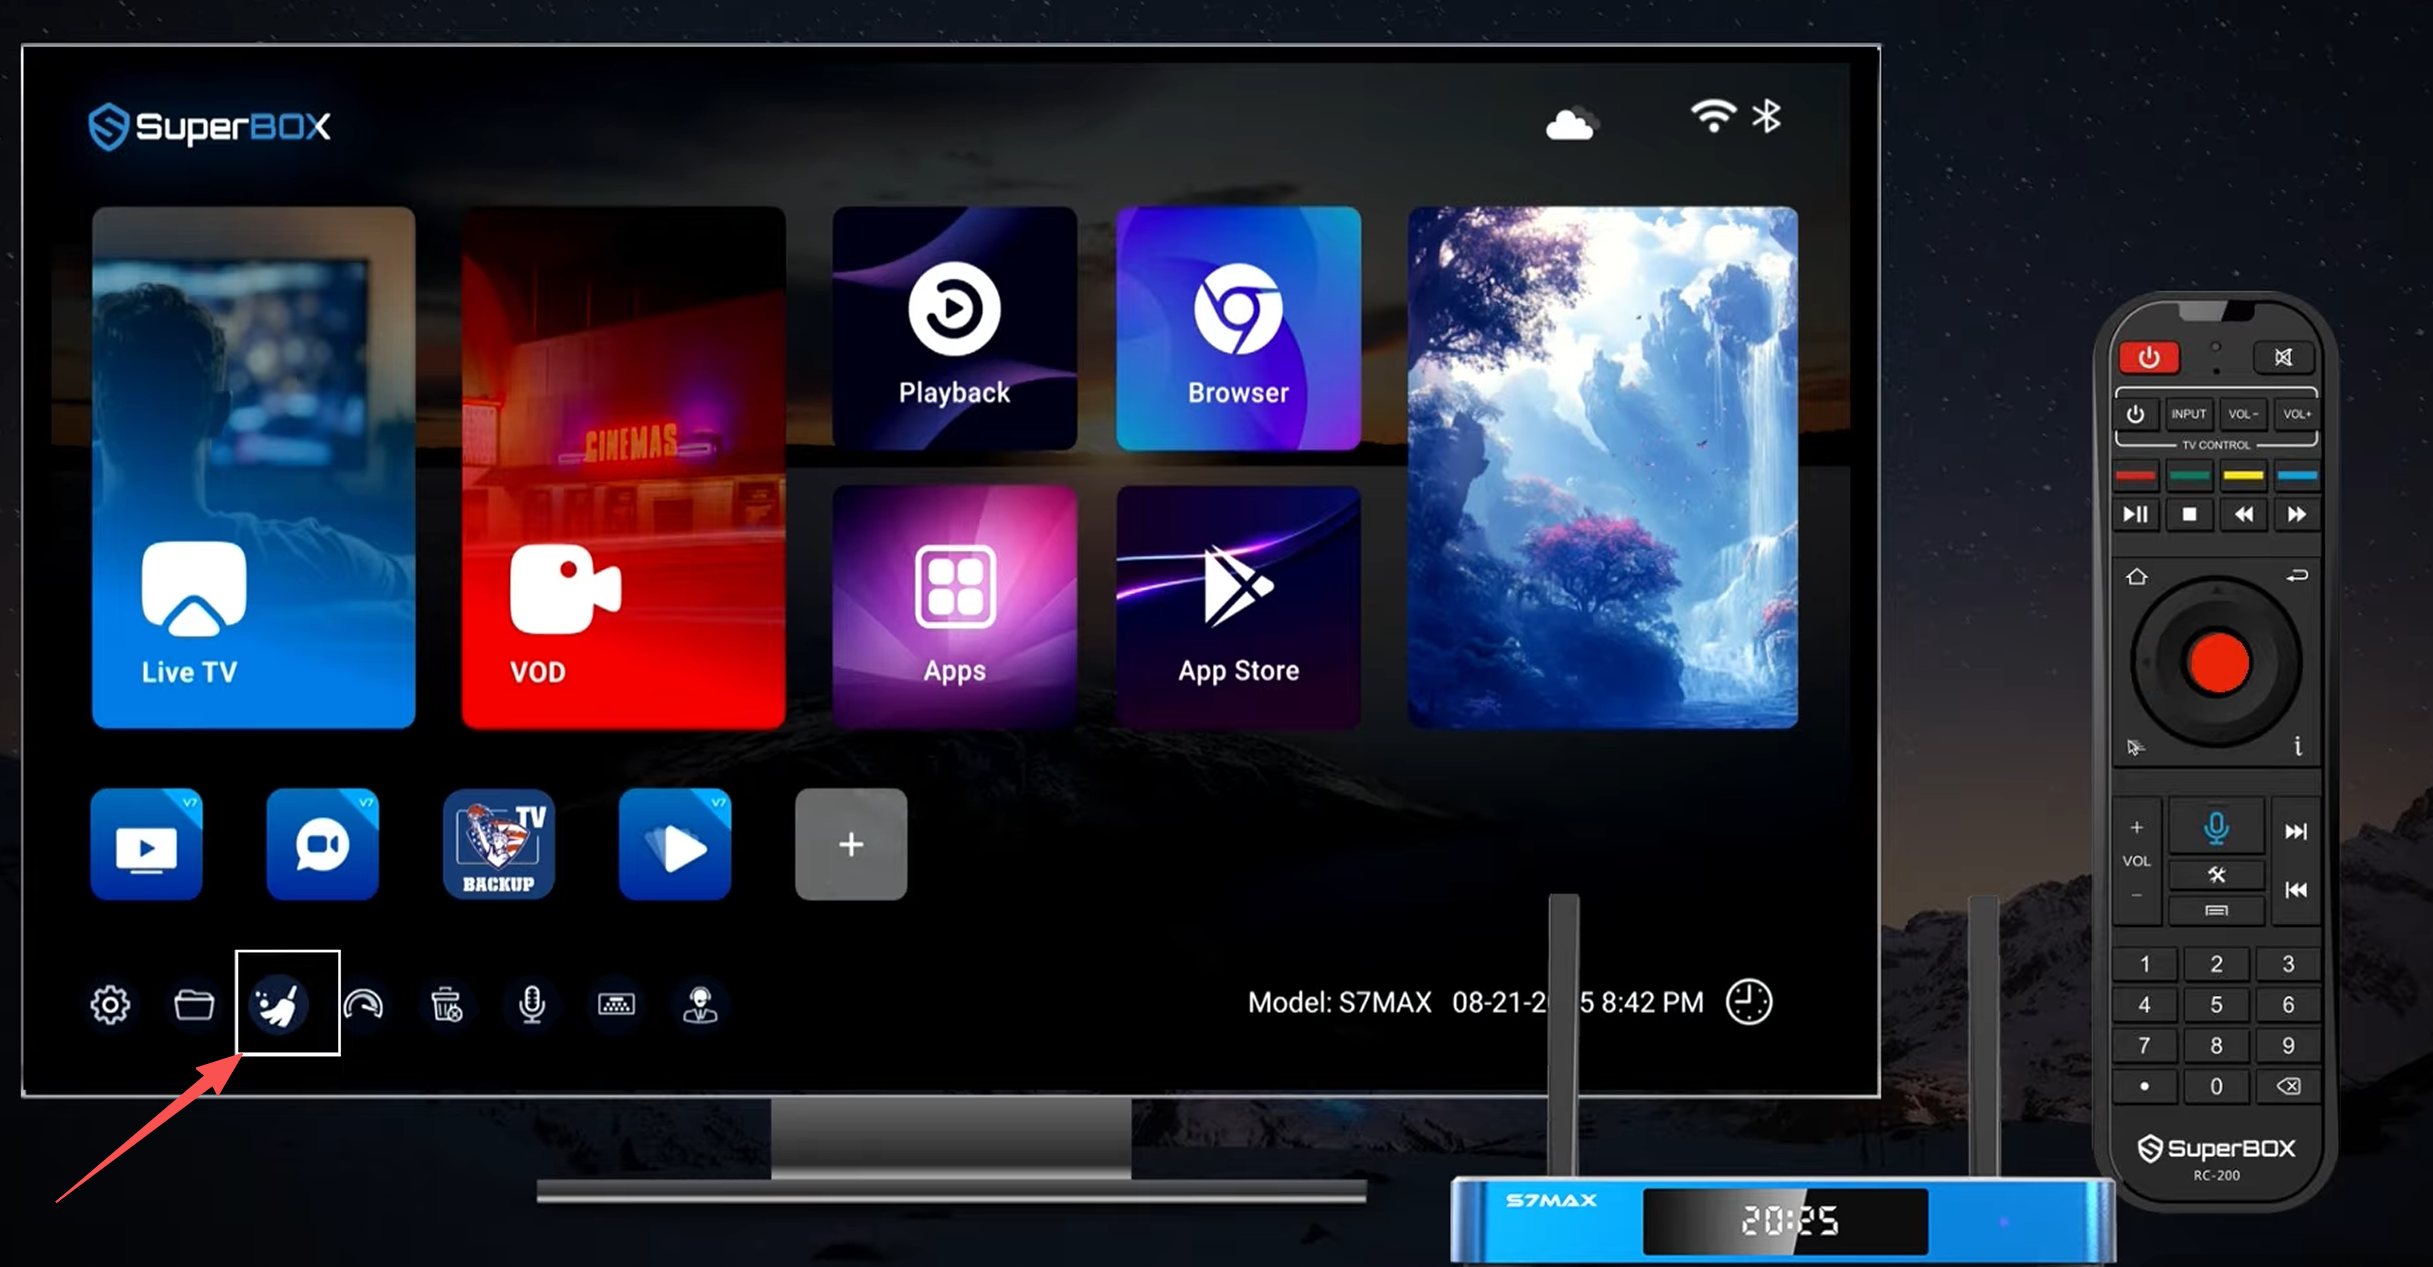
Task: Open the voice microphone icon
Action: coord(532,1004)
